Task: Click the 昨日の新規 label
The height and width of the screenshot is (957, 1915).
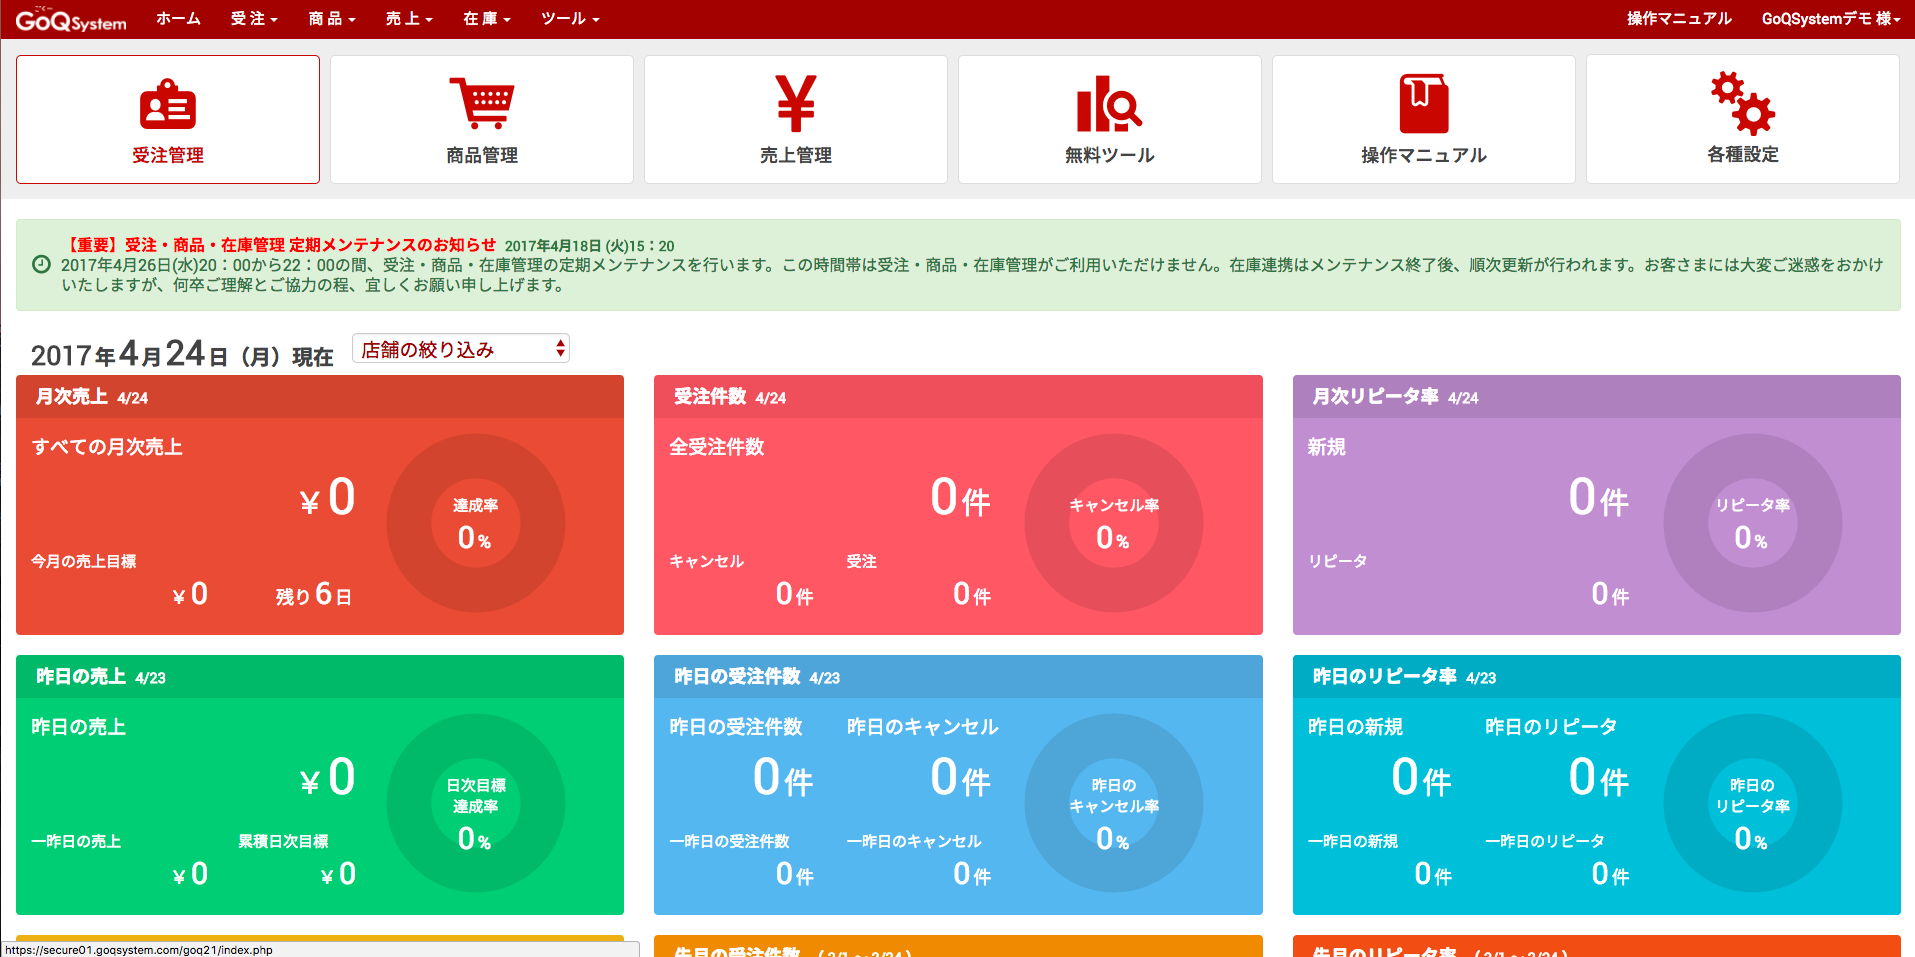Action: click(x=1356, y=727)
